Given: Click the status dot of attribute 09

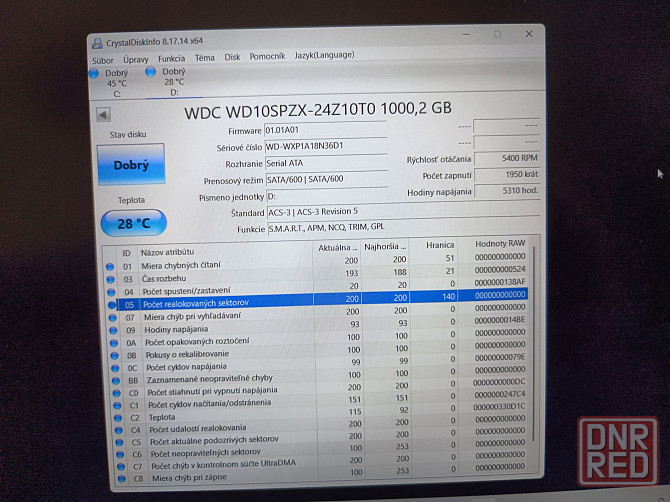Looking at the screenshot, I should (113, 330).
